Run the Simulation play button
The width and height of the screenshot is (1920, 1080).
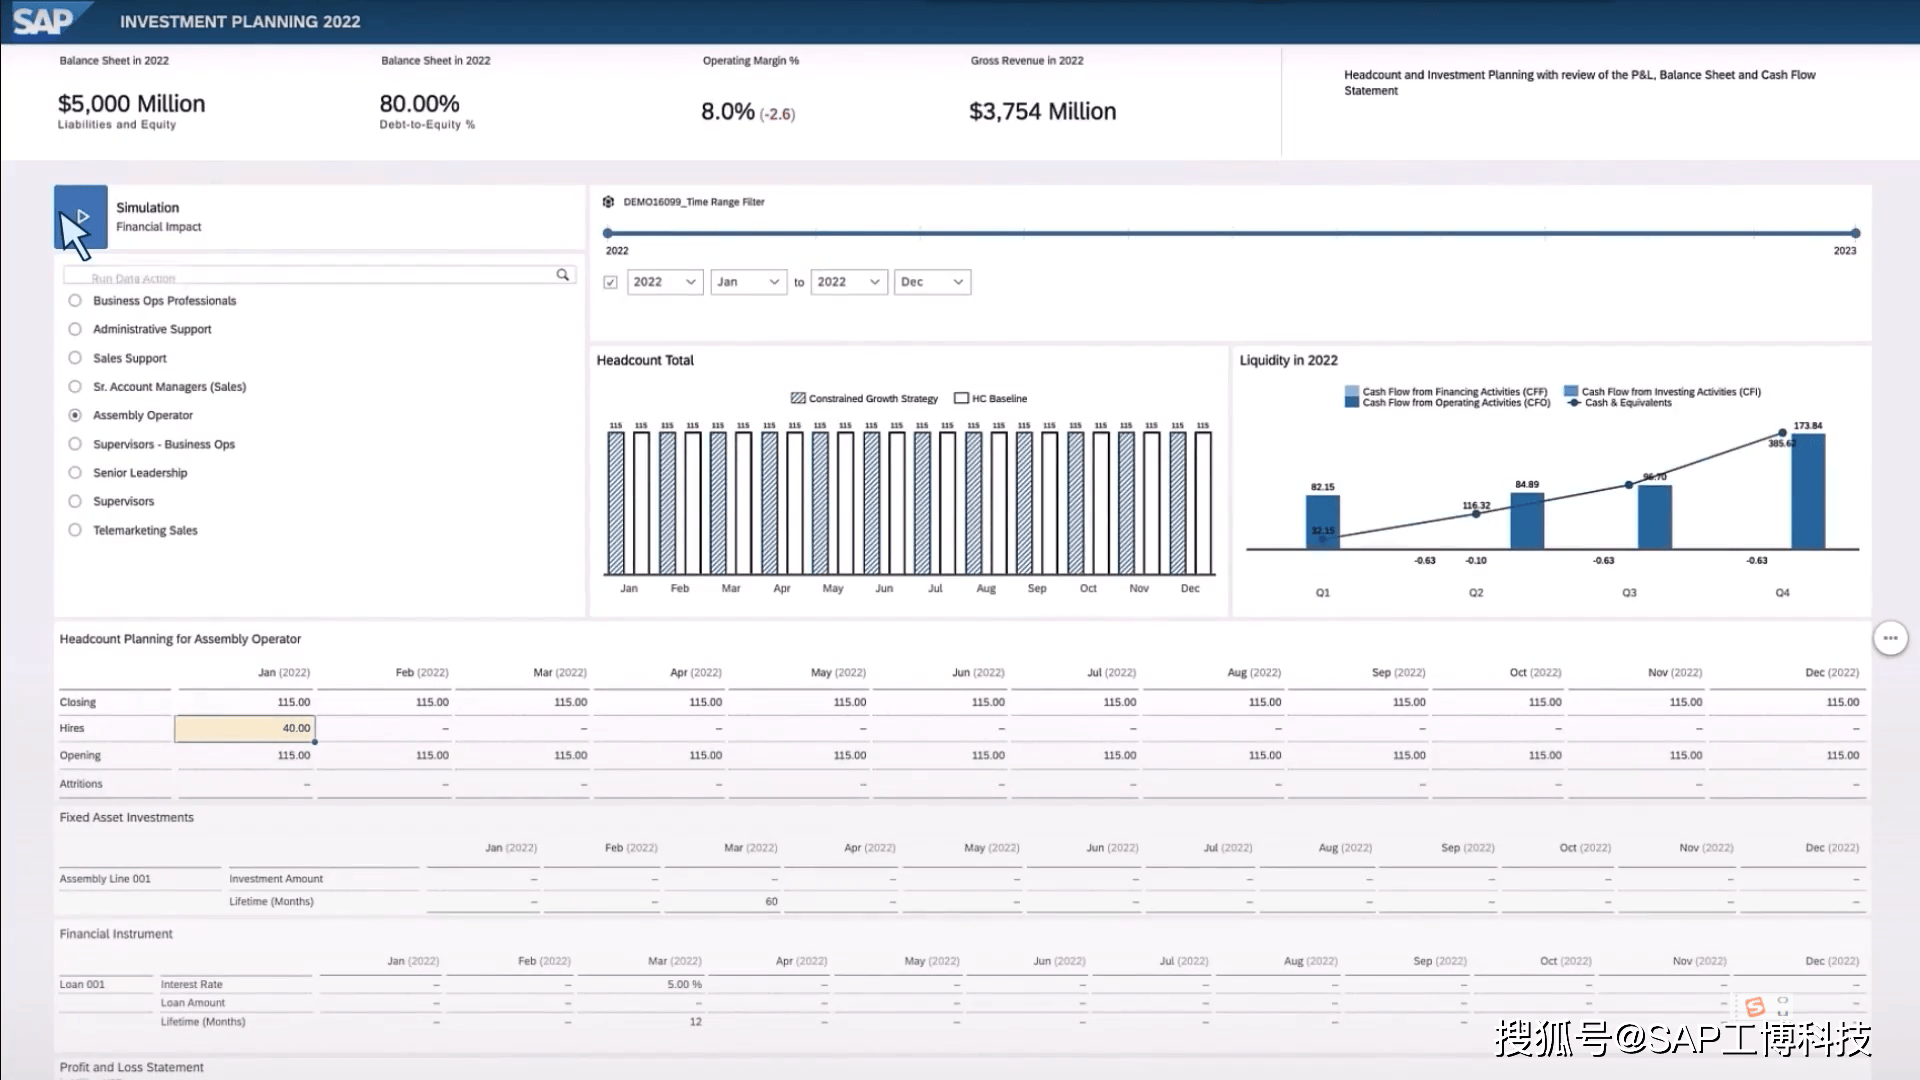(81, 216)
